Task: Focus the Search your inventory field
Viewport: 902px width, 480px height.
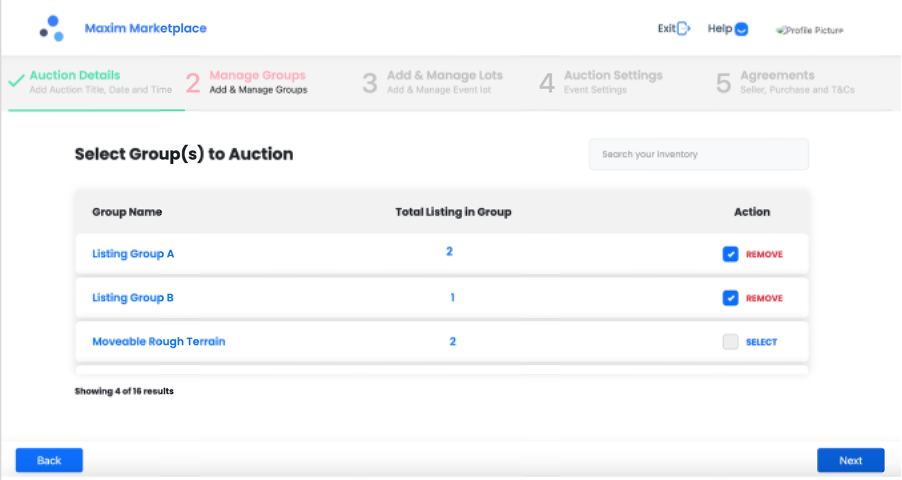Action: [x=698, y=154]
